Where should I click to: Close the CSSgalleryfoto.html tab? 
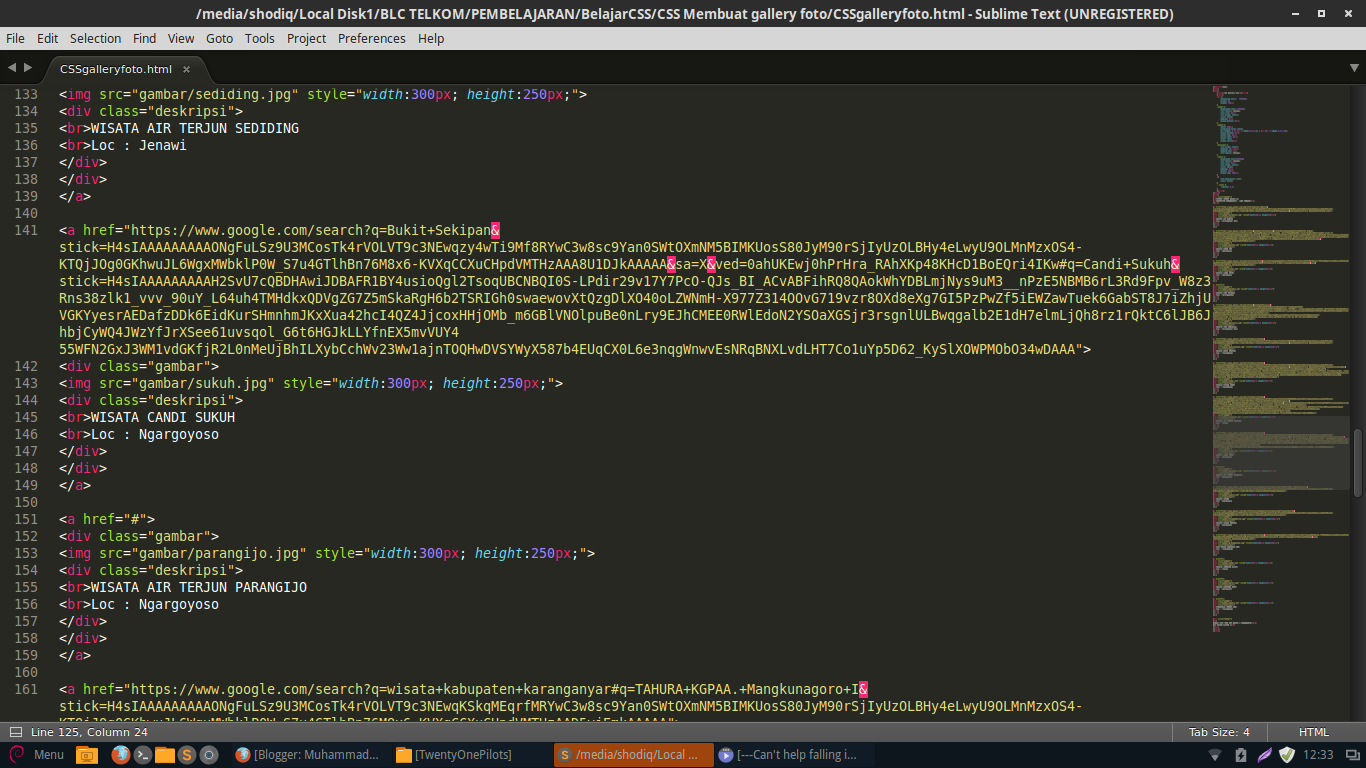(185, 71)
